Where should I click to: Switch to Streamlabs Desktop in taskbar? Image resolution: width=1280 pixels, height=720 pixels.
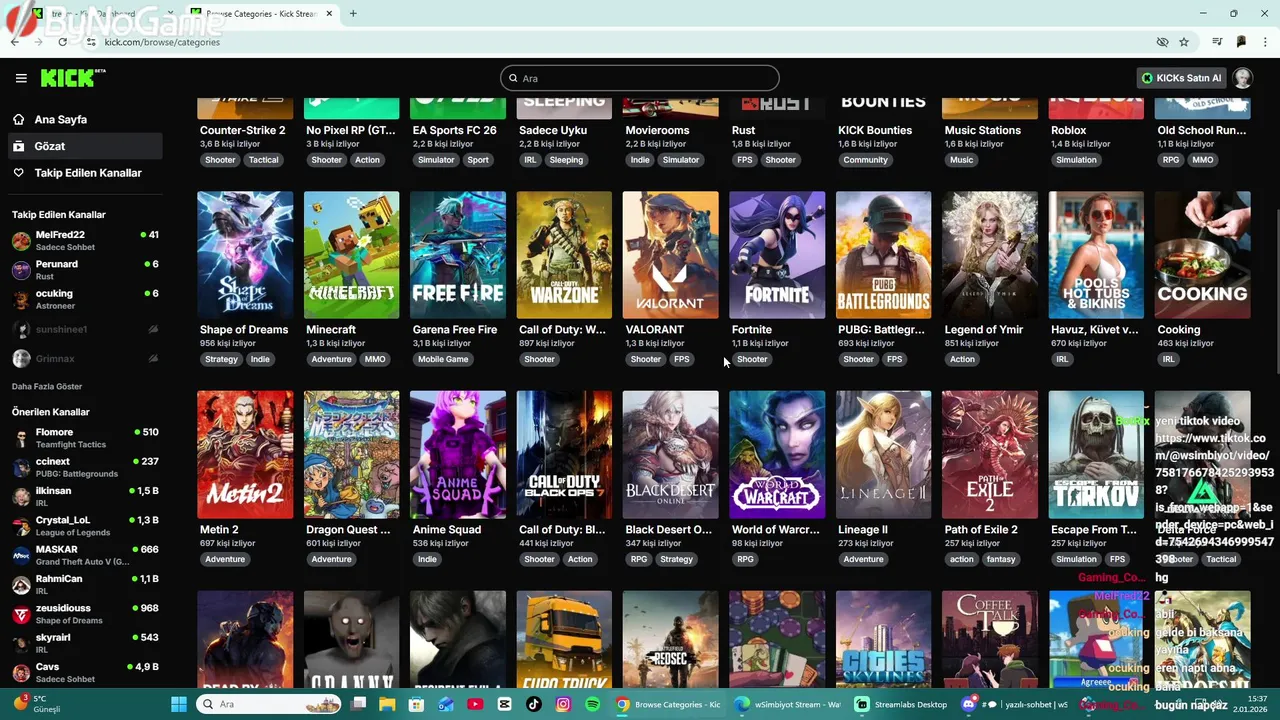[900, 704]
